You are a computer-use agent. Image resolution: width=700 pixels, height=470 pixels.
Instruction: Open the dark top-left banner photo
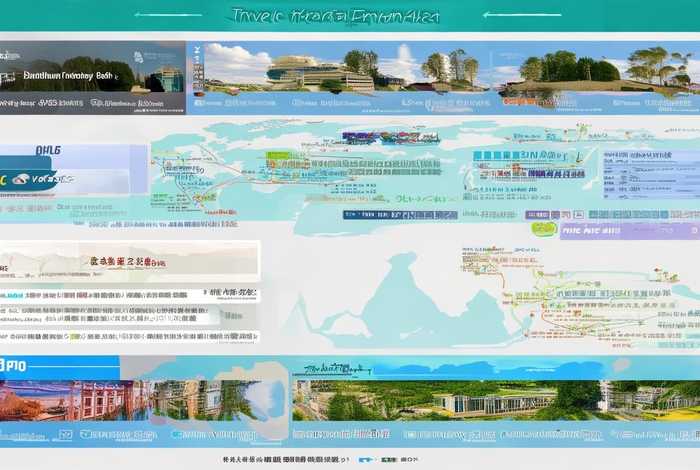click(x=92, y=78)
